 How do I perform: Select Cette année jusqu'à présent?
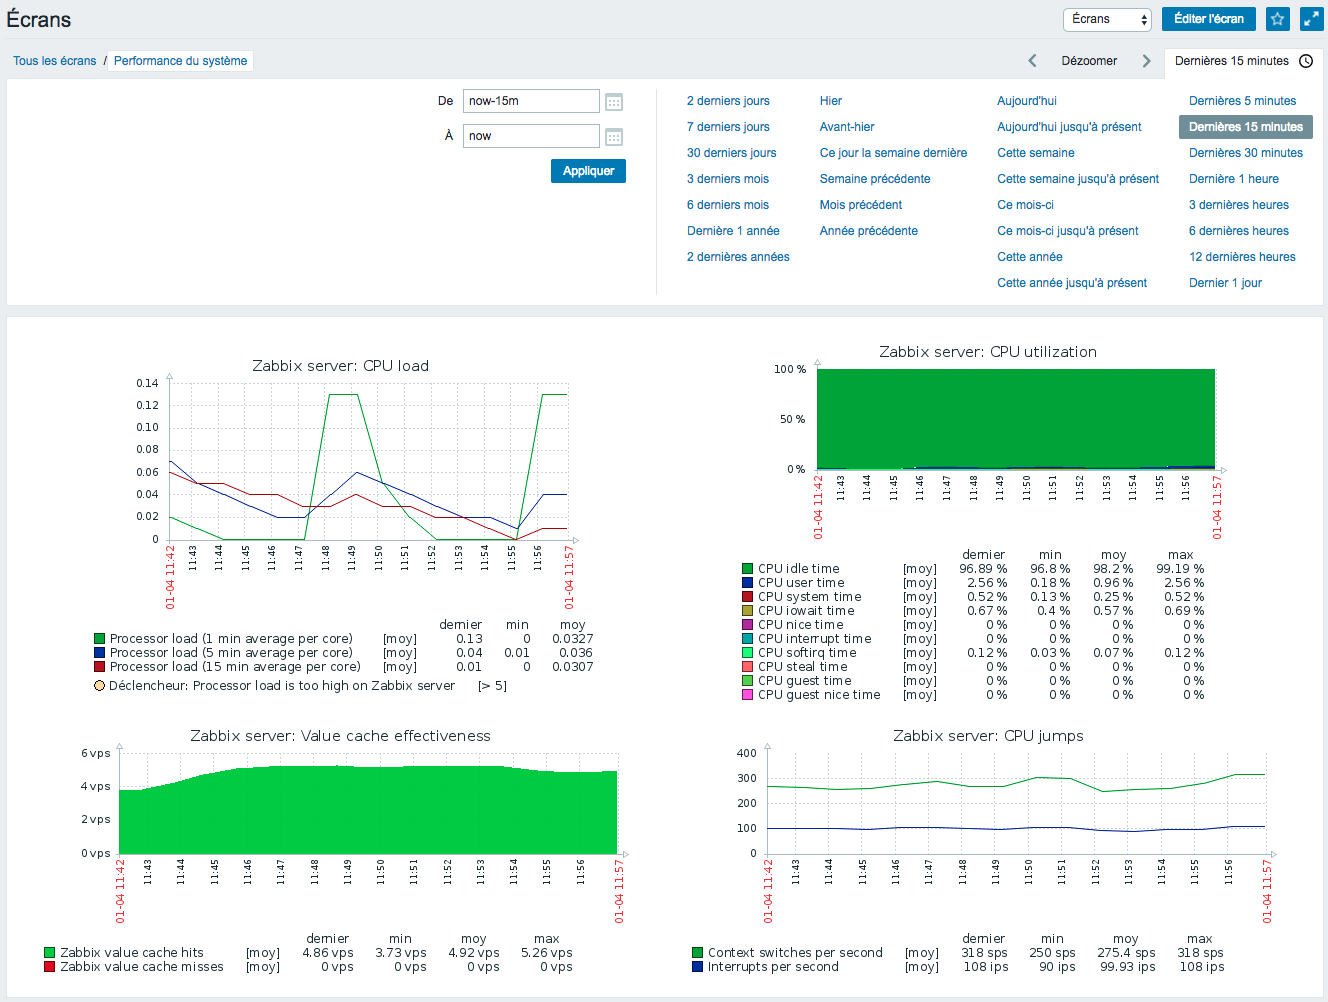click(1072, 283)
